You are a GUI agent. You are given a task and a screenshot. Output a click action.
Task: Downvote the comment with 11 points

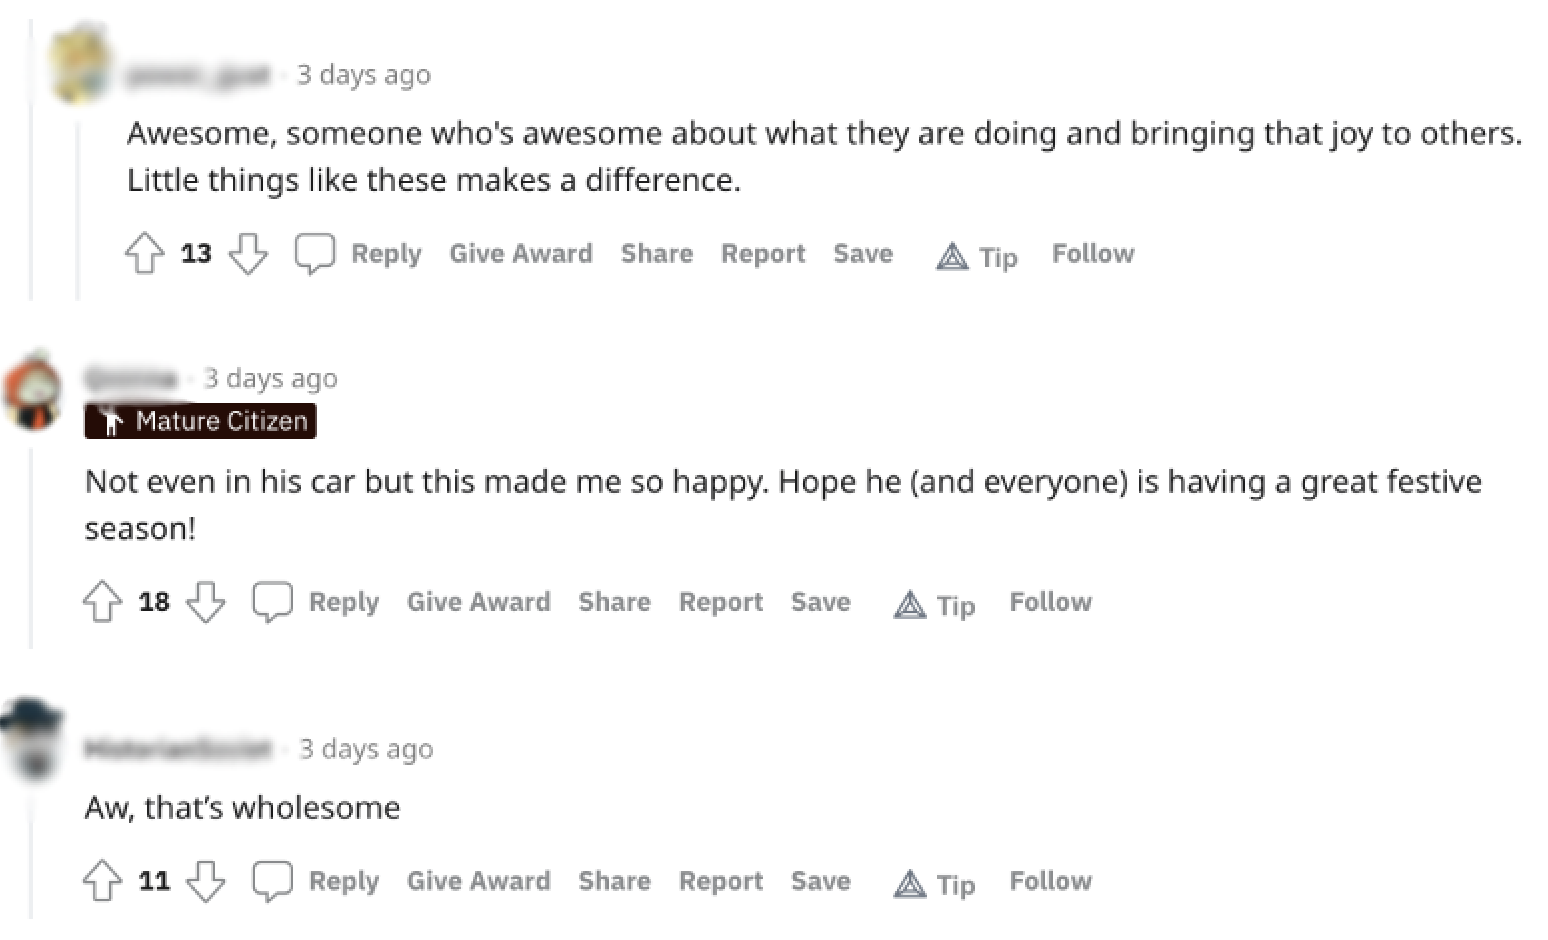click(206, 881)
